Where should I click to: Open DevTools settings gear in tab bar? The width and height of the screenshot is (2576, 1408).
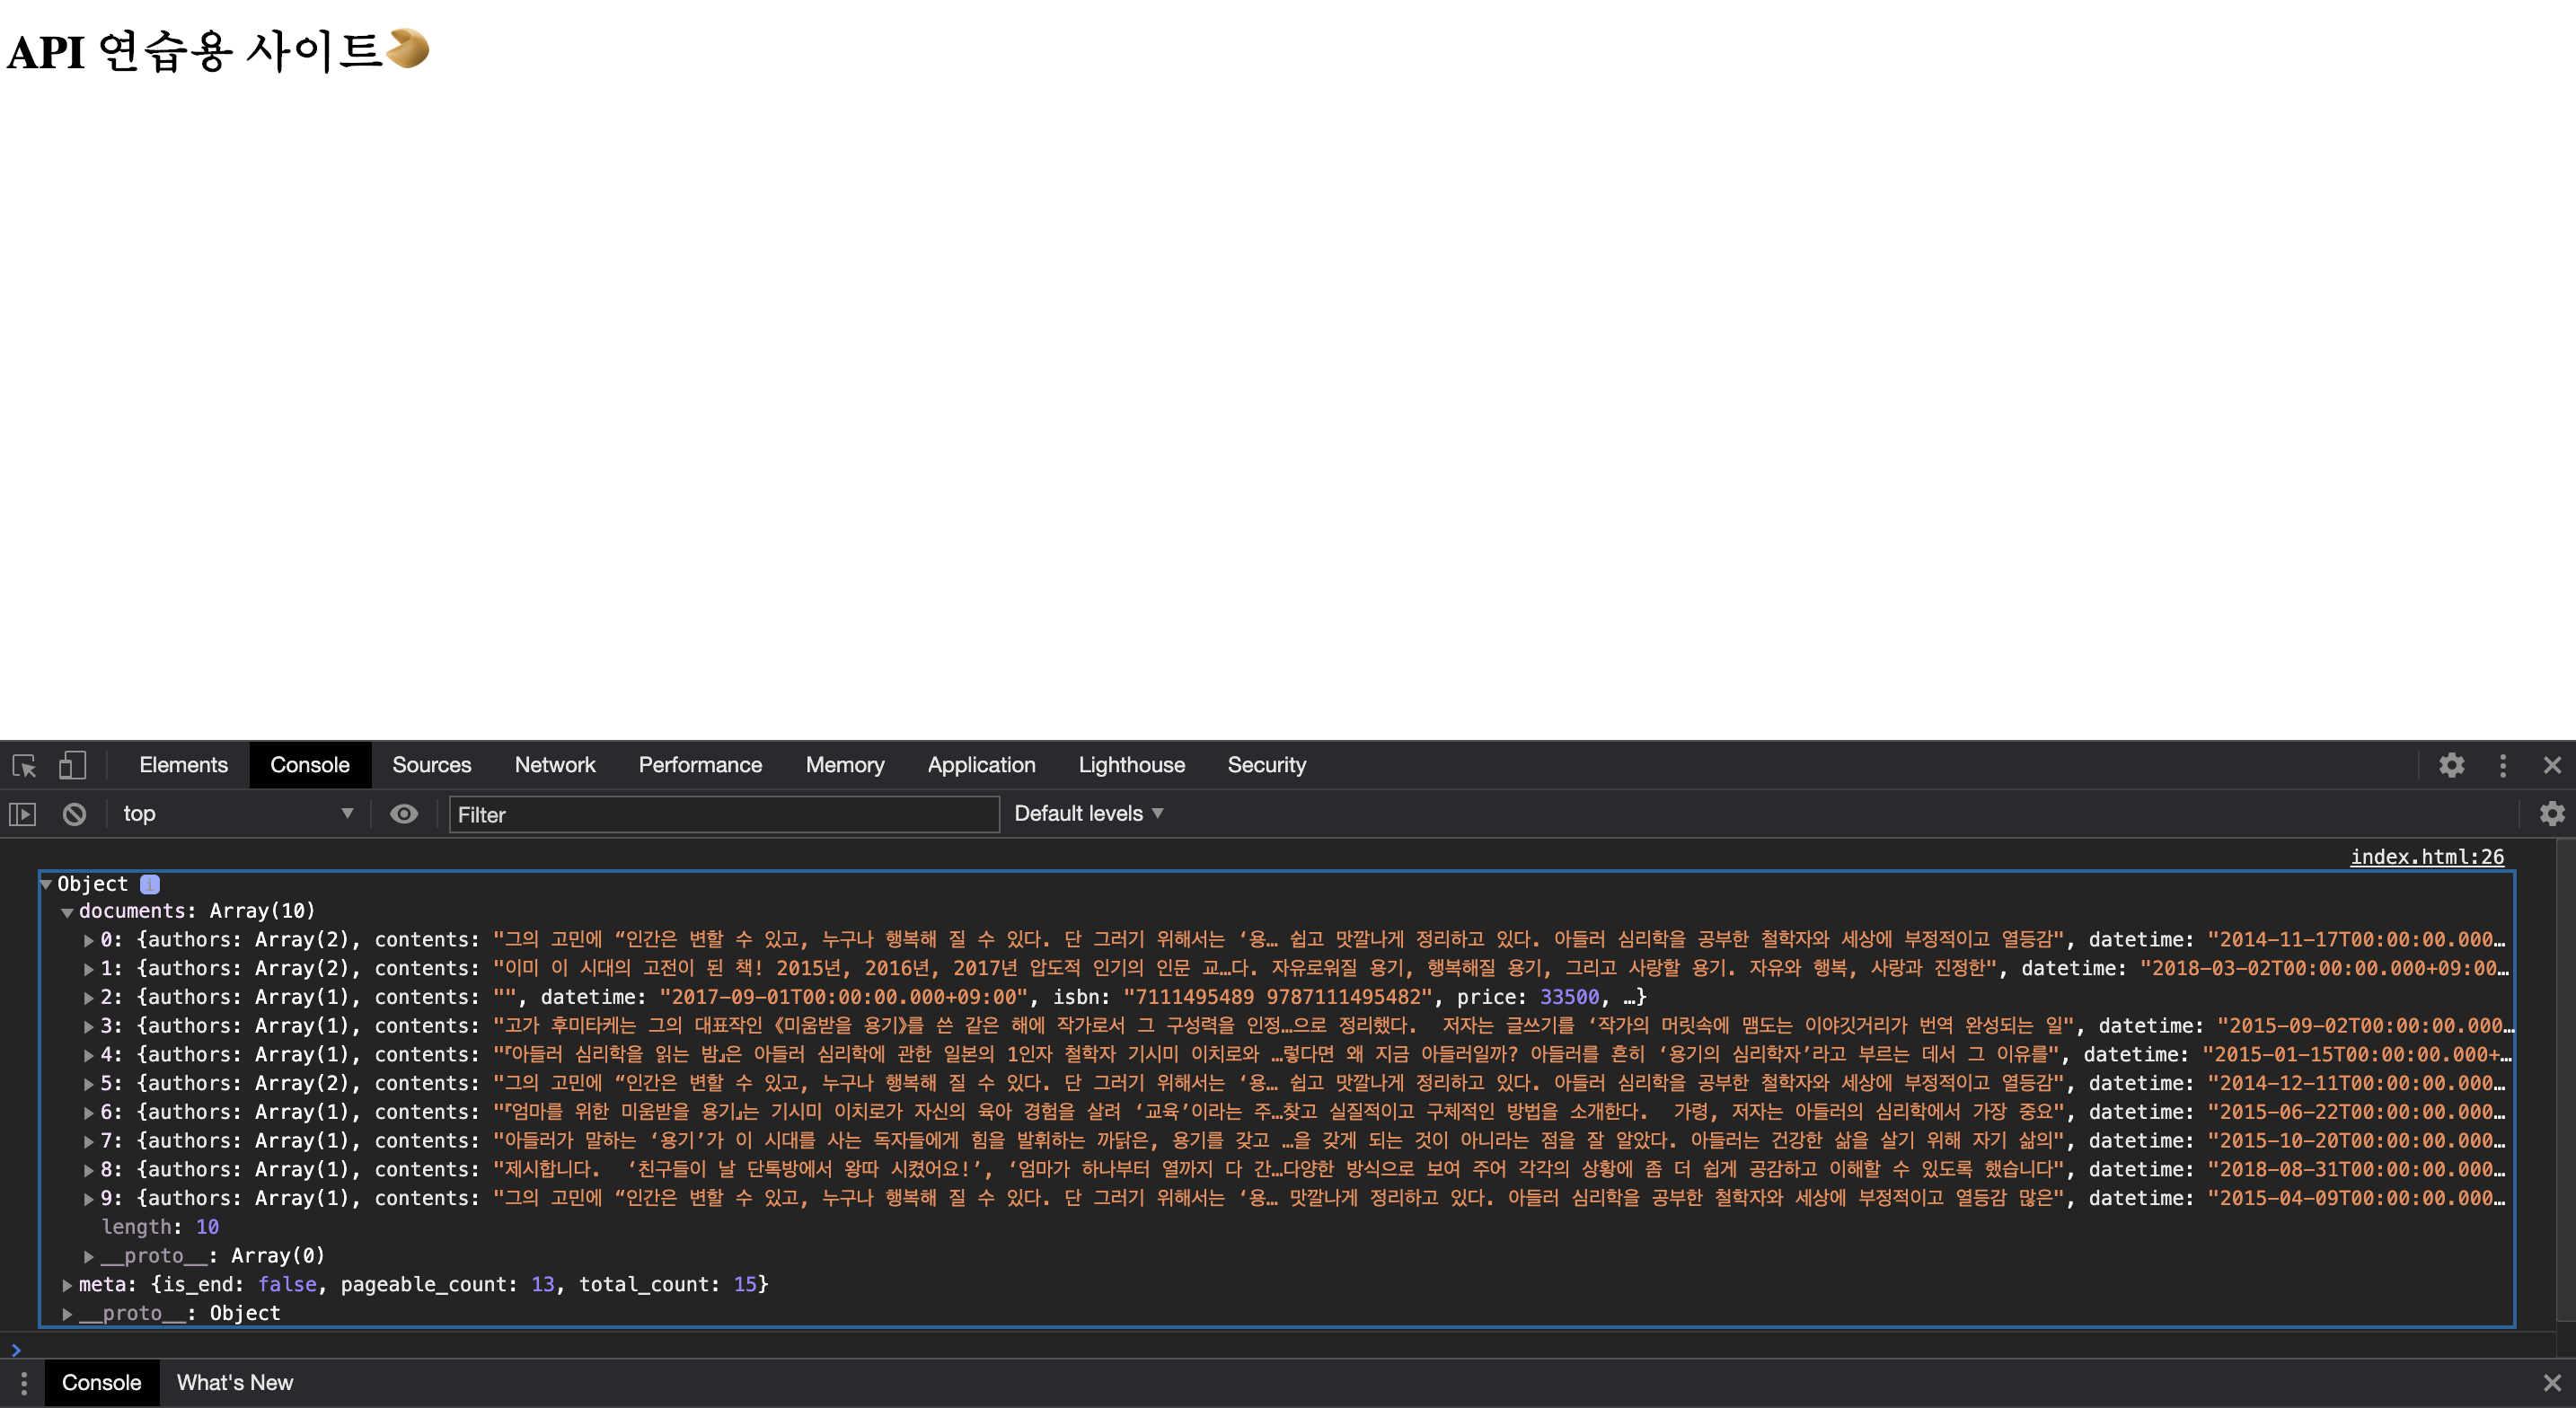(x=2451, y=765)
